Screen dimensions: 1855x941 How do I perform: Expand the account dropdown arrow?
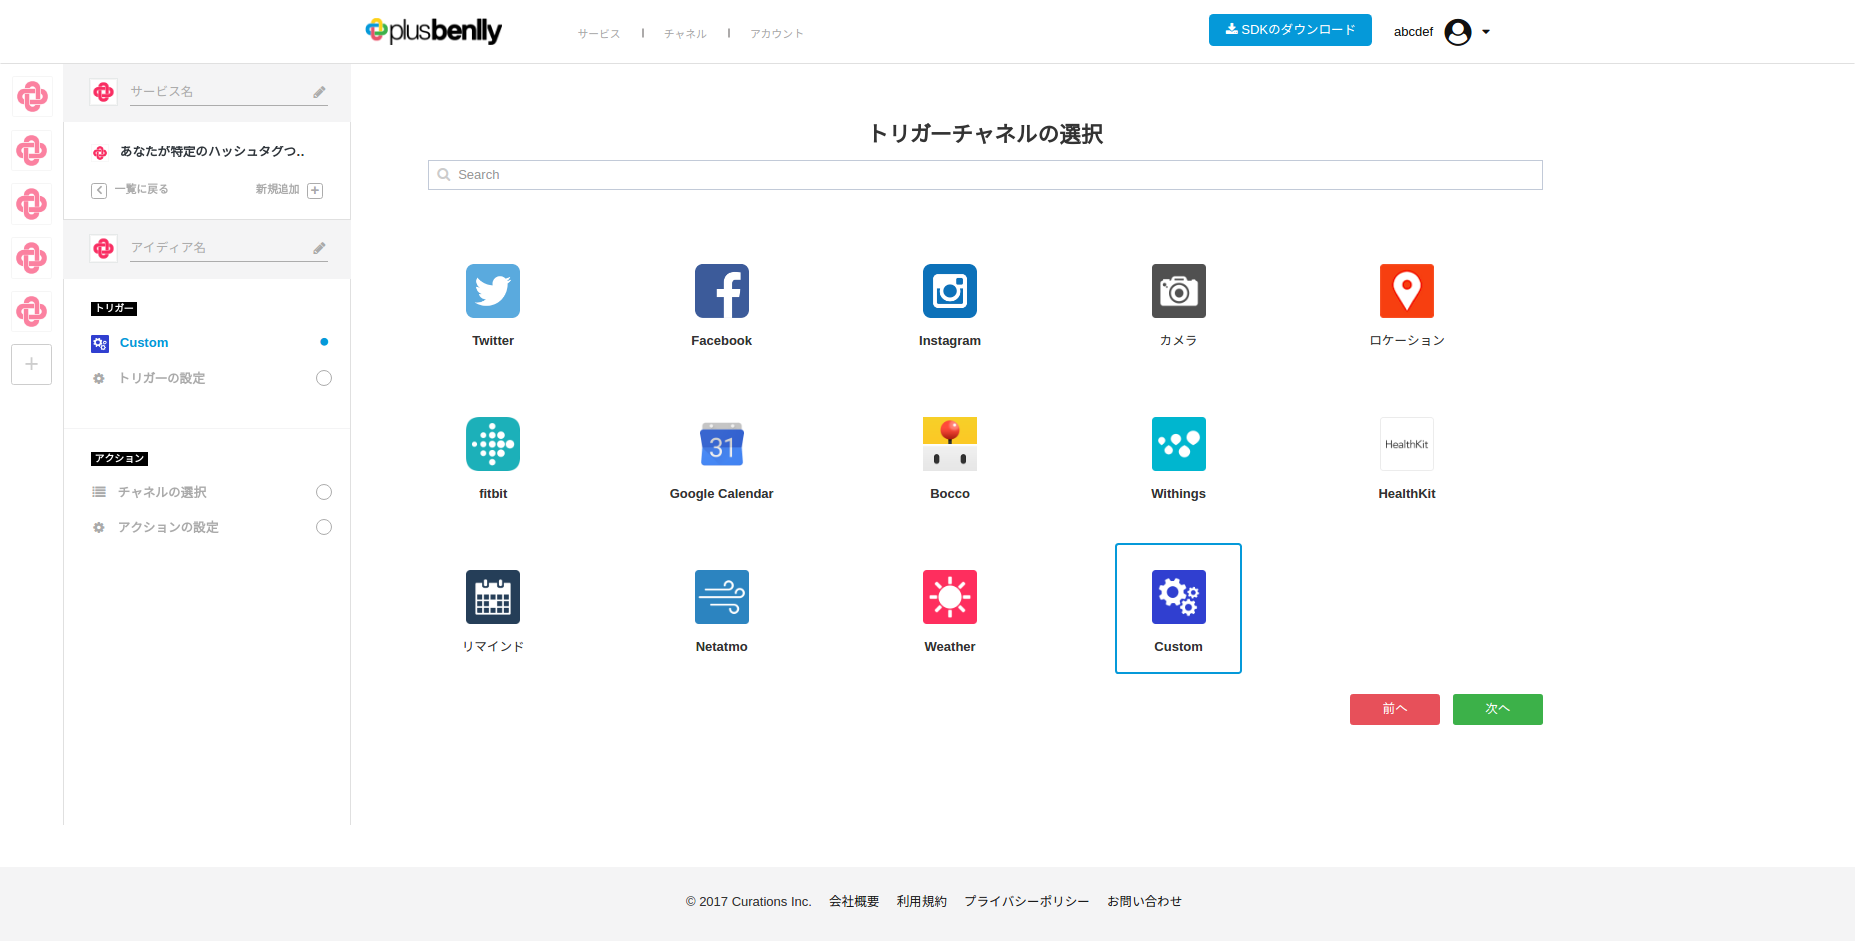click(x=1486, y=32)
